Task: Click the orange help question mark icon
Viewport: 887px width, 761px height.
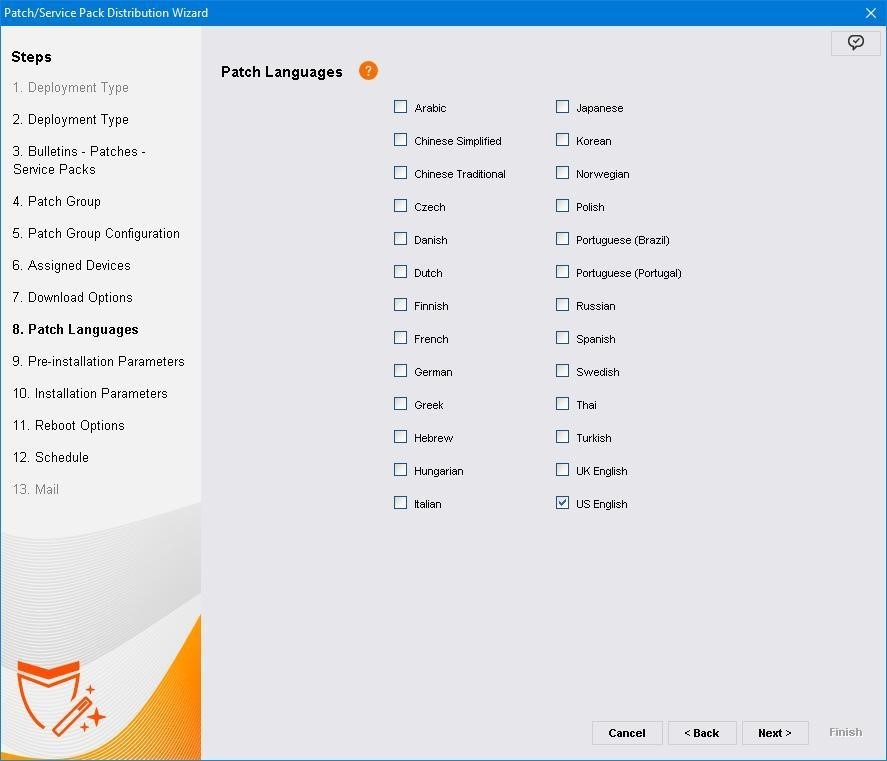Action: point(368,71)
